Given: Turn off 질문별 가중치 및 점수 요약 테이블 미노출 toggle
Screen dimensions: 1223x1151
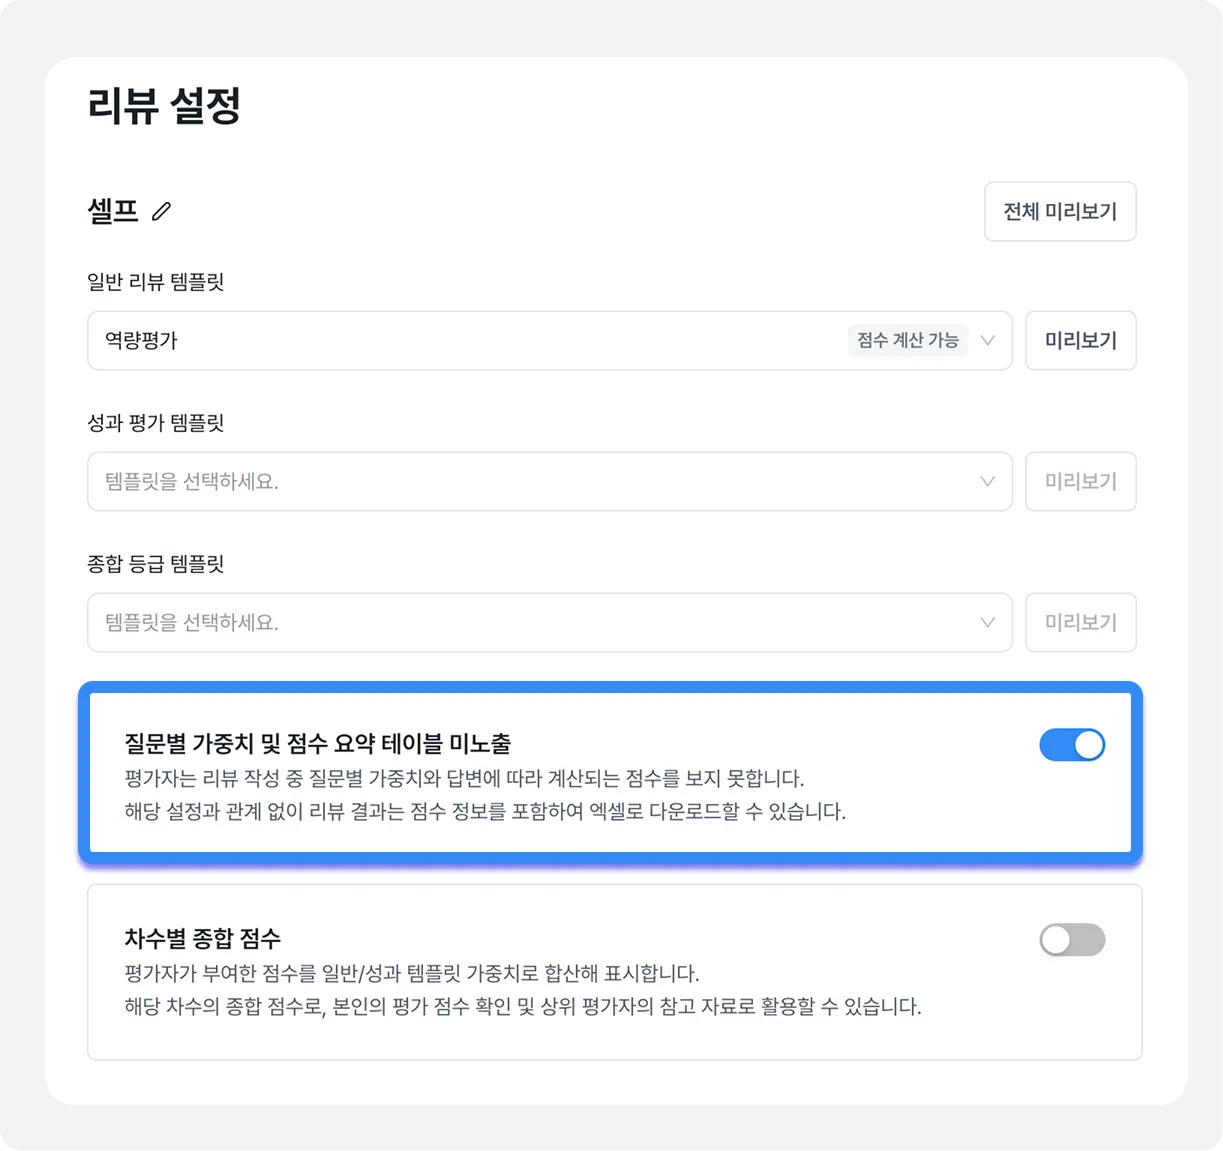Looking at the screenshot, I should click(x=1072, y=745).
